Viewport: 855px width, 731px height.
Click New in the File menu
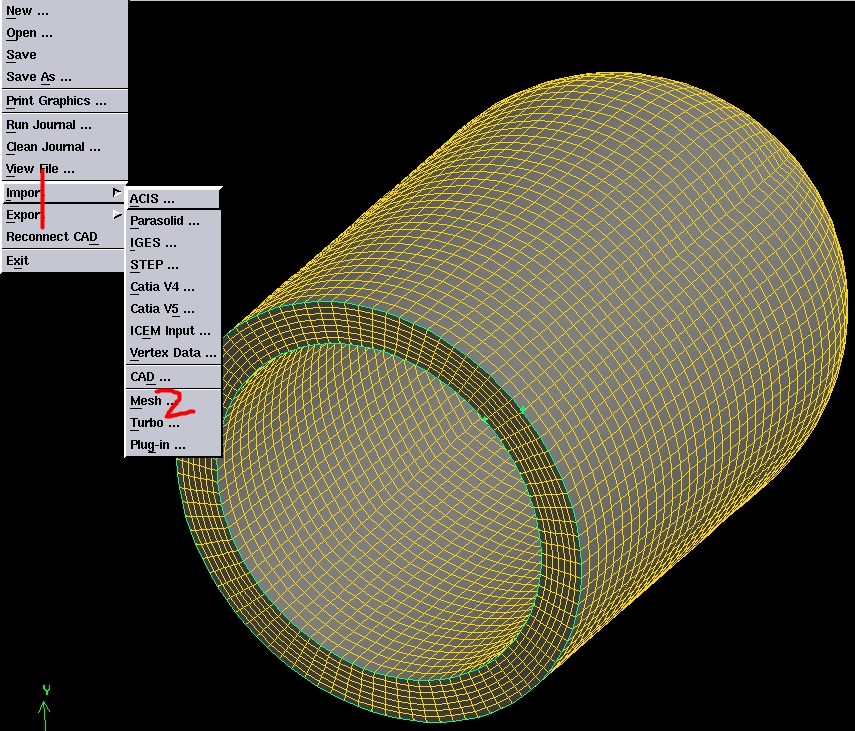[28, 11]
